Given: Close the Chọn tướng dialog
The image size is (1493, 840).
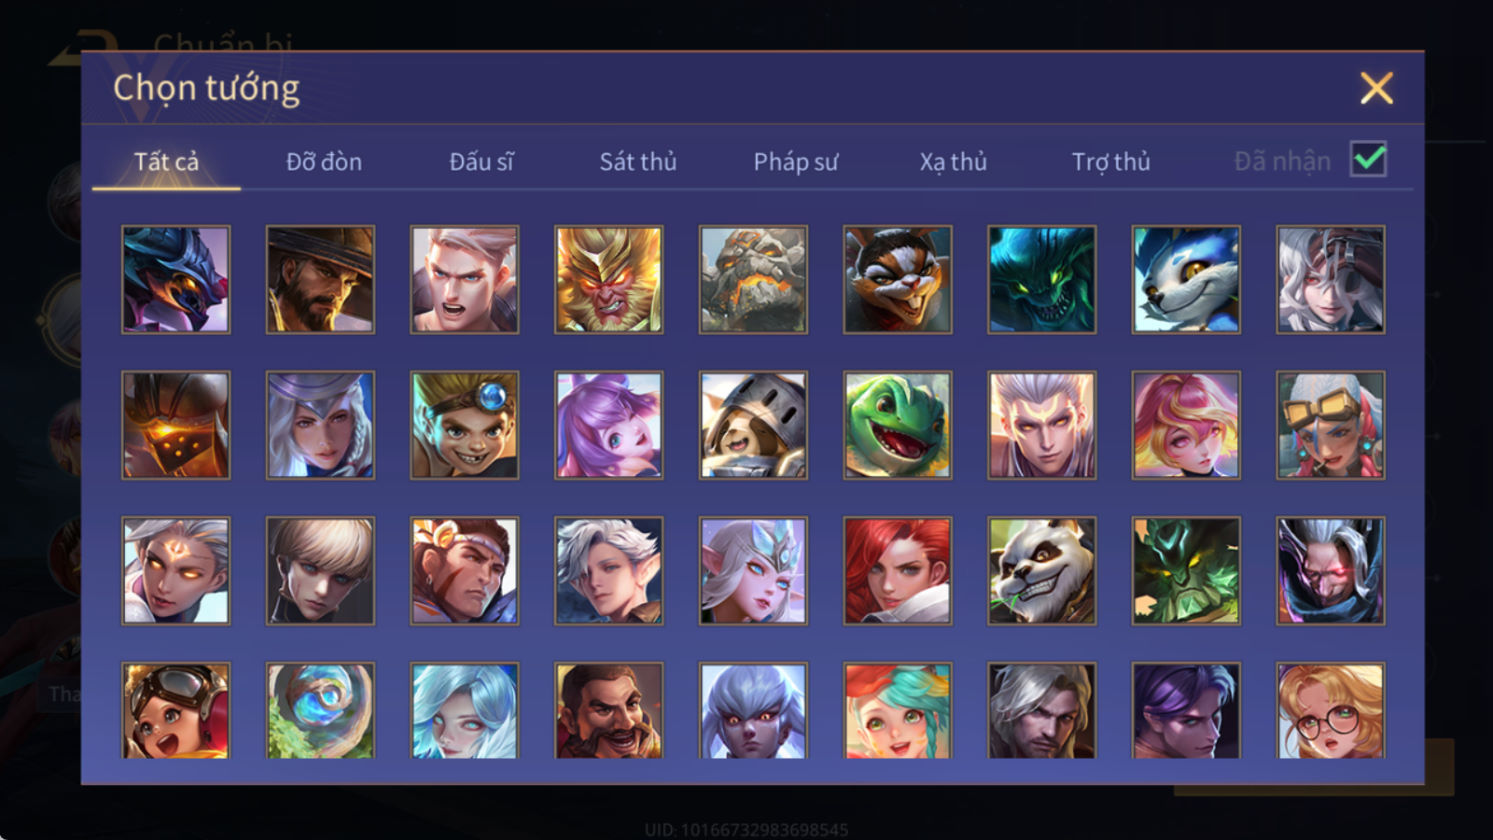Looking at the screenshot, I should [x=1376, y=89].
